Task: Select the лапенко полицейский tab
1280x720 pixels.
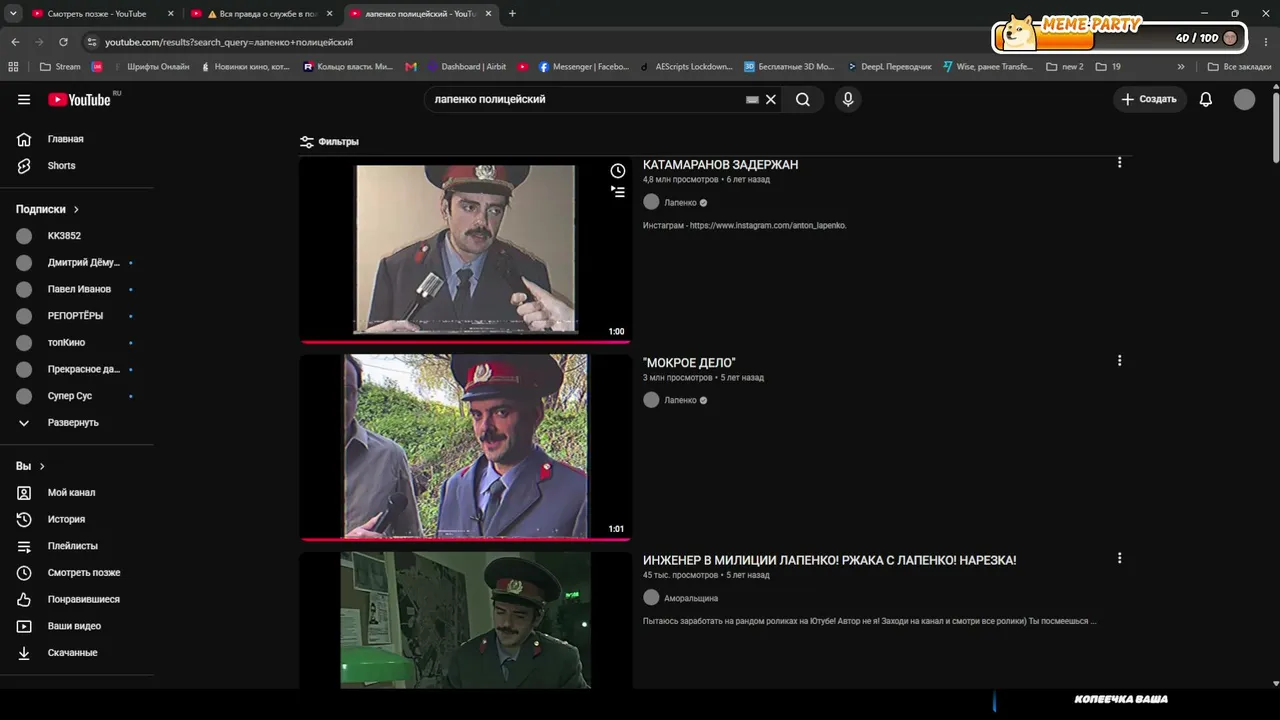Action: [x=420, y=14]
